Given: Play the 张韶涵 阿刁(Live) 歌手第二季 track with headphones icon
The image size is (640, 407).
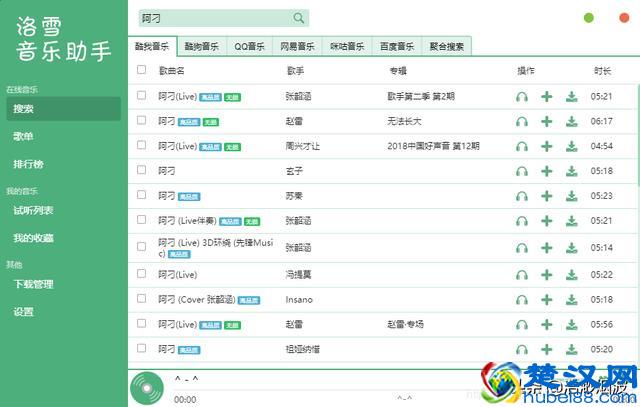Looking at the screenshot, I should tap(522, 97).
